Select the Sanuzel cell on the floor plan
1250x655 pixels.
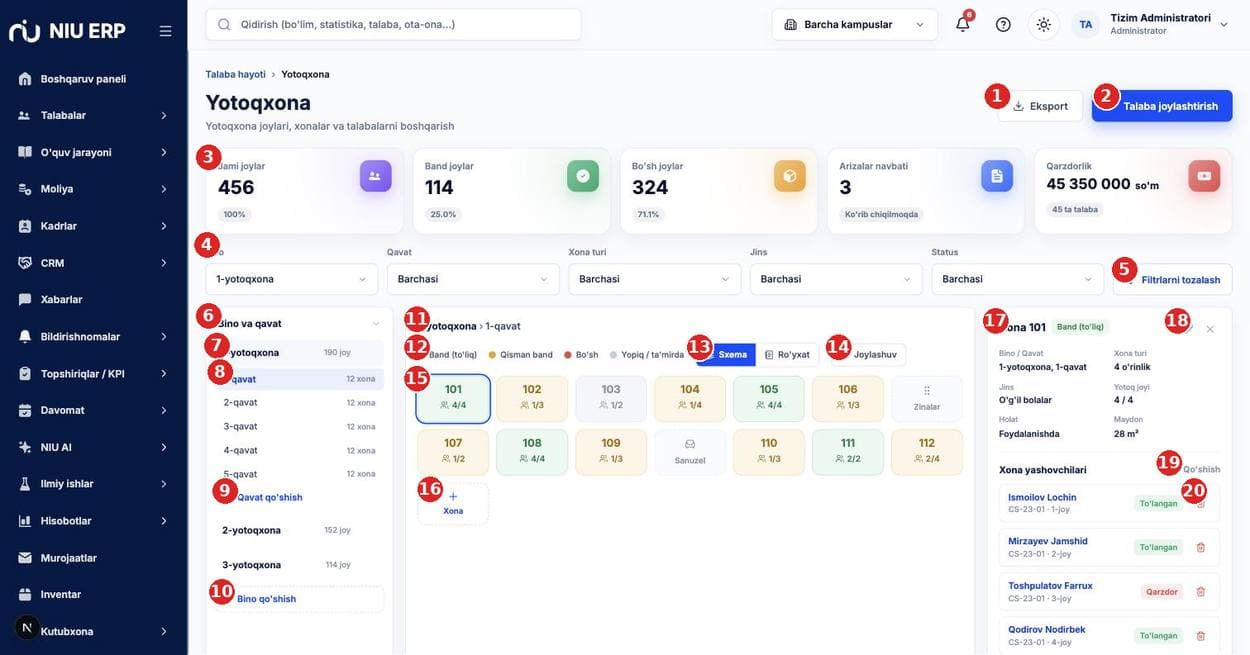[690, 452]
